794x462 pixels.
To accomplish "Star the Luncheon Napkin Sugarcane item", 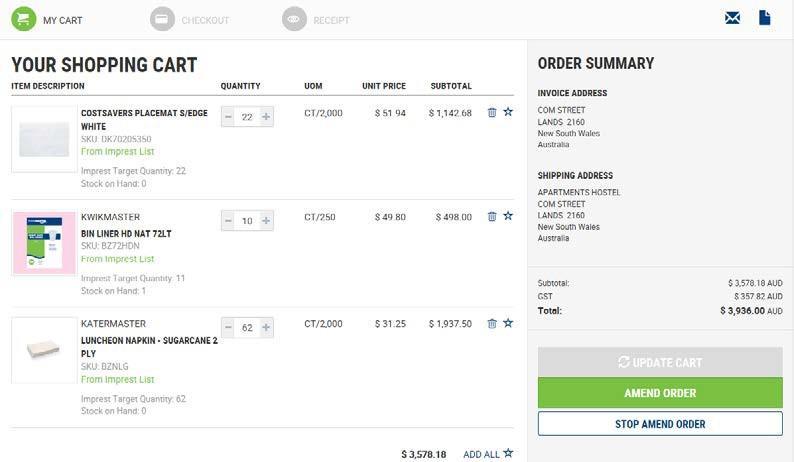I will point(508,323).
